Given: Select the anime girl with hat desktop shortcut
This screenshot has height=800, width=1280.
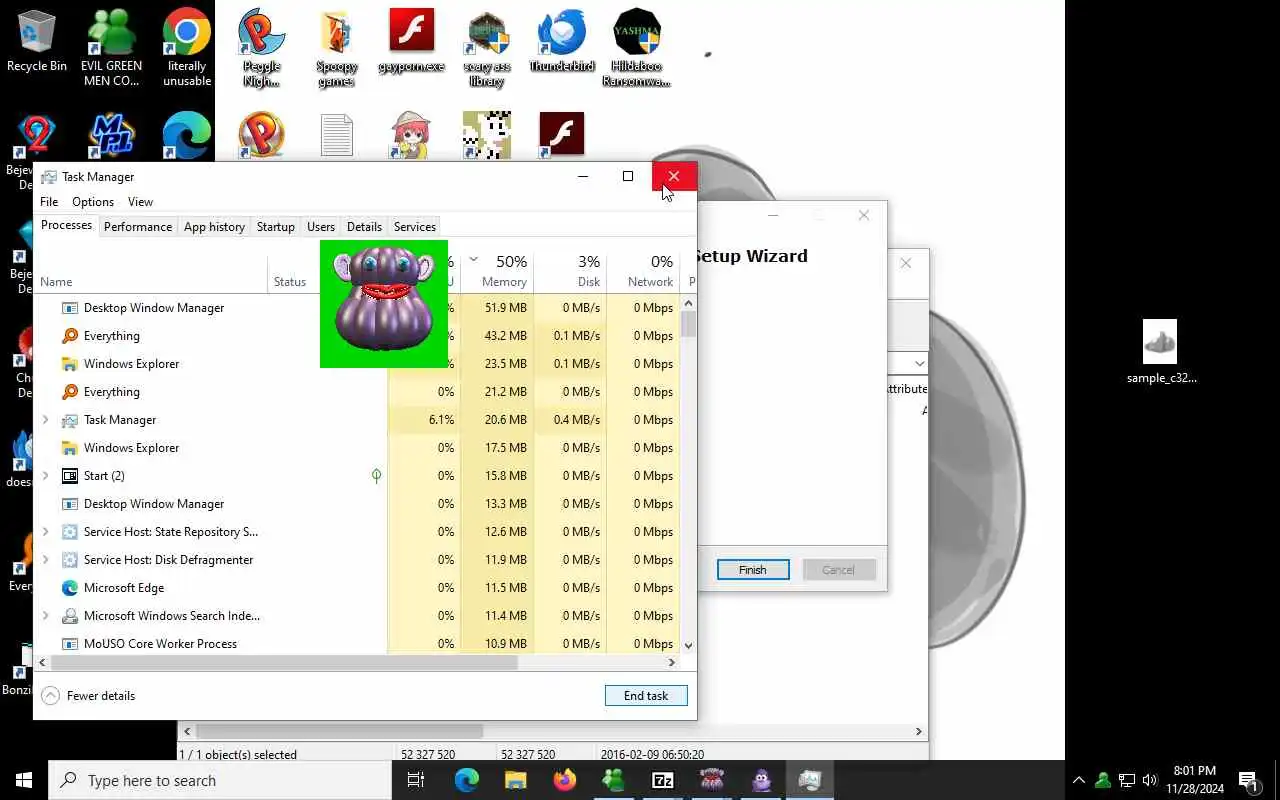Looking at the screenshot, I should [x=411, y=137].
